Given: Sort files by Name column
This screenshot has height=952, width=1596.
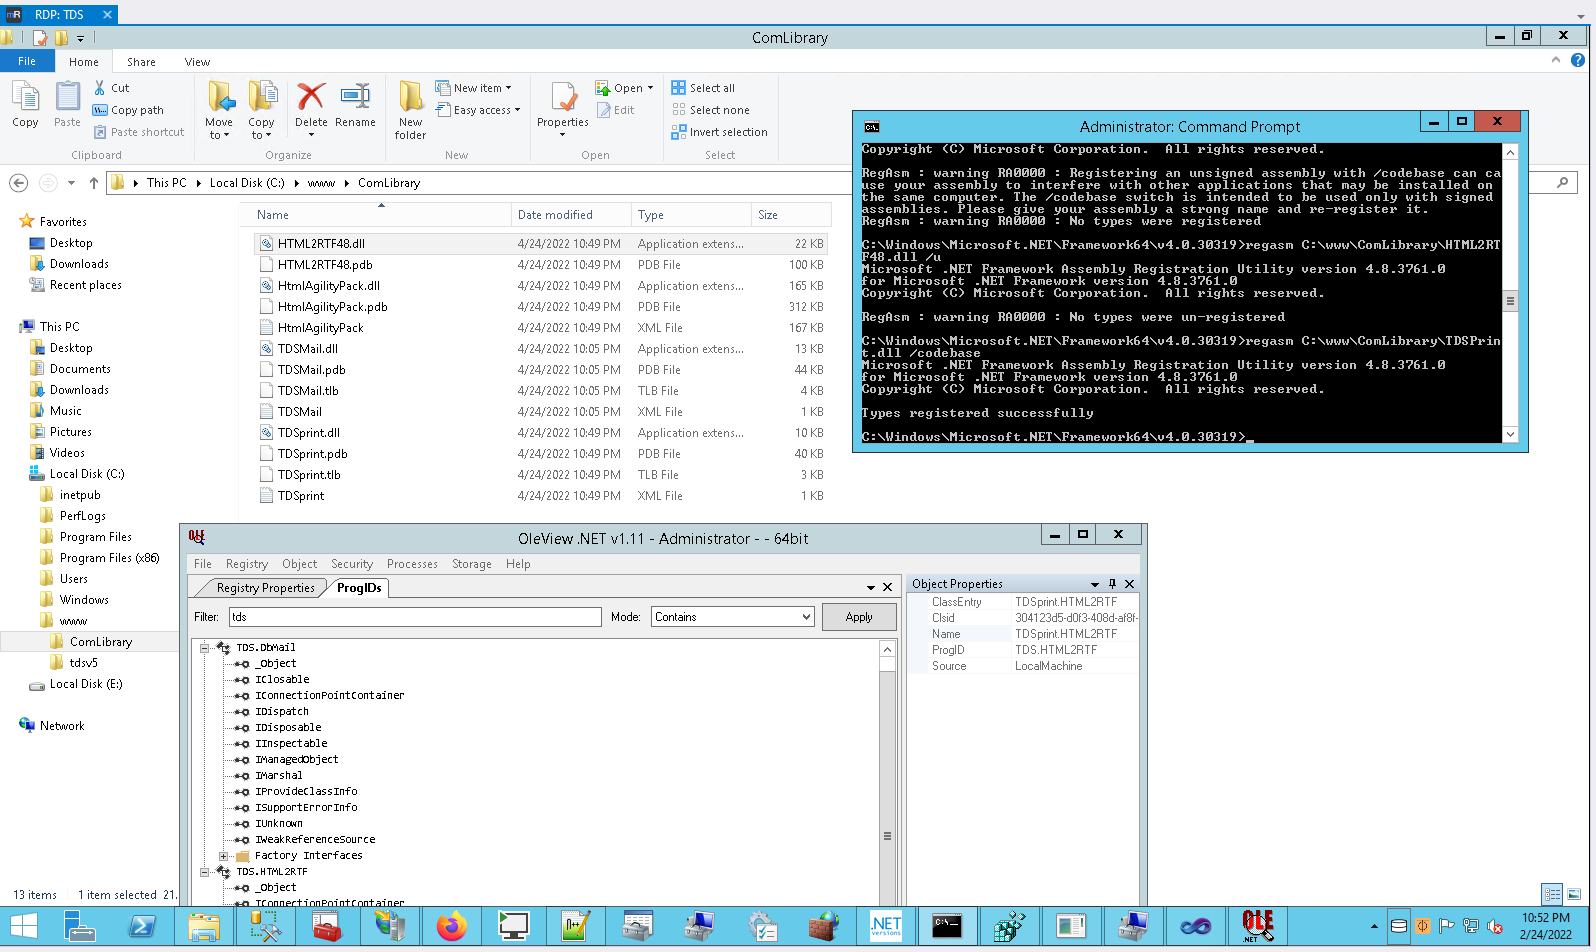Looking at the screenshot, I should [376, 215].
